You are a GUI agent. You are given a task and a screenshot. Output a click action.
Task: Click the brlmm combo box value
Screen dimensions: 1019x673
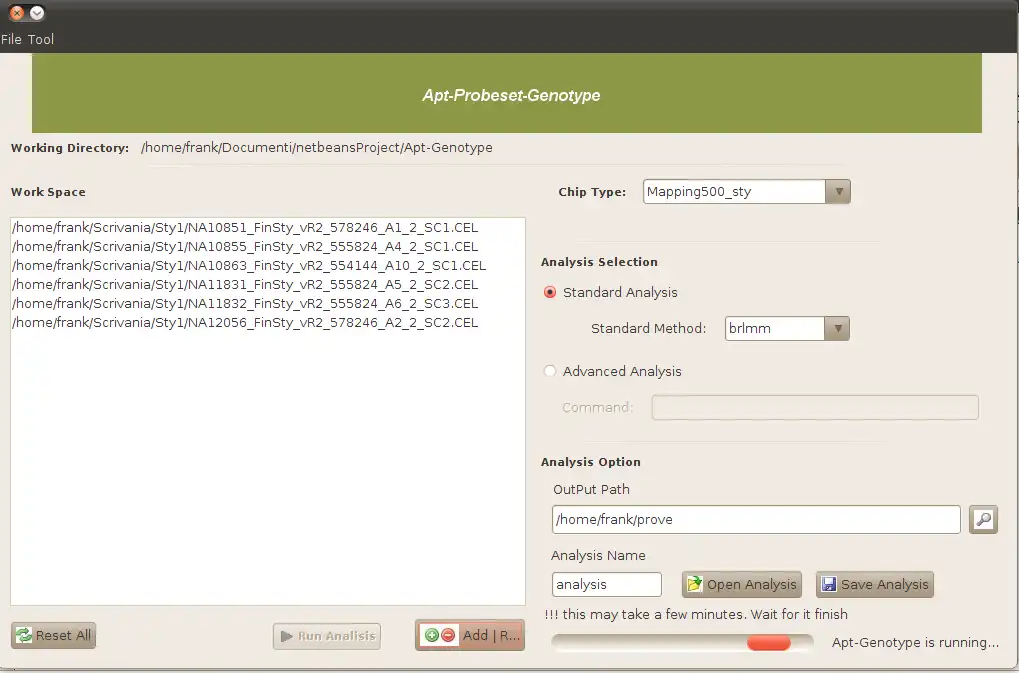(x=775, y=329)
